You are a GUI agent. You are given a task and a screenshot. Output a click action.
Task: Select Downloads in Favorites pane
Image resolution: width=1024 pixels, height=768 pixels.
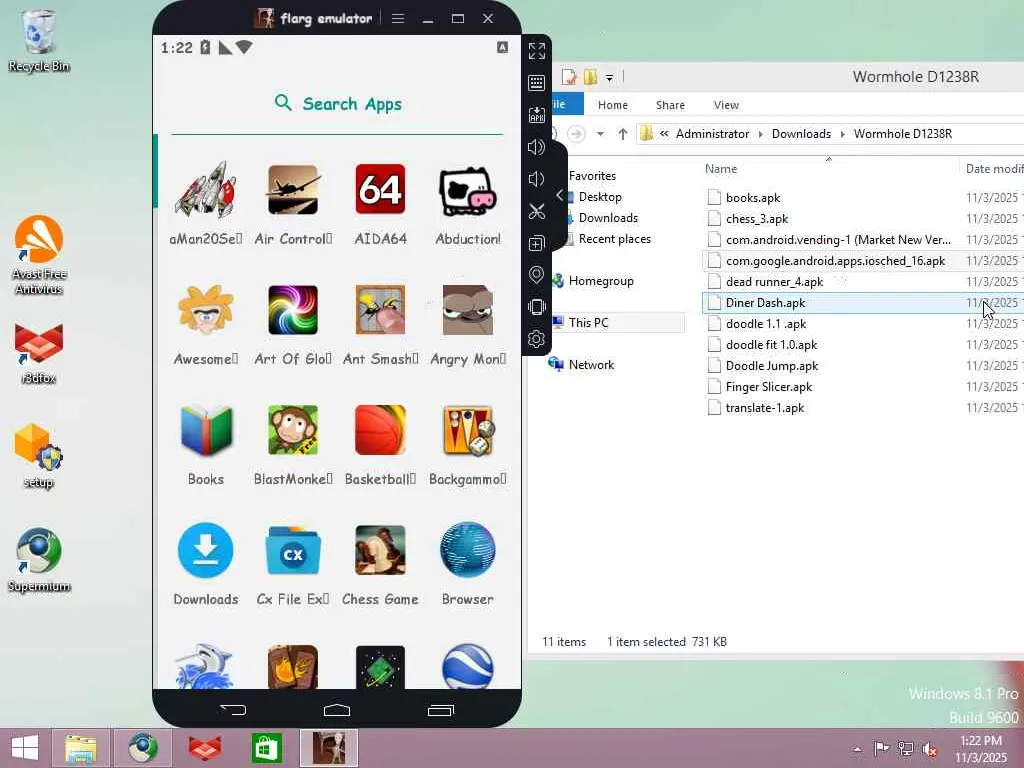click(608, 217)
